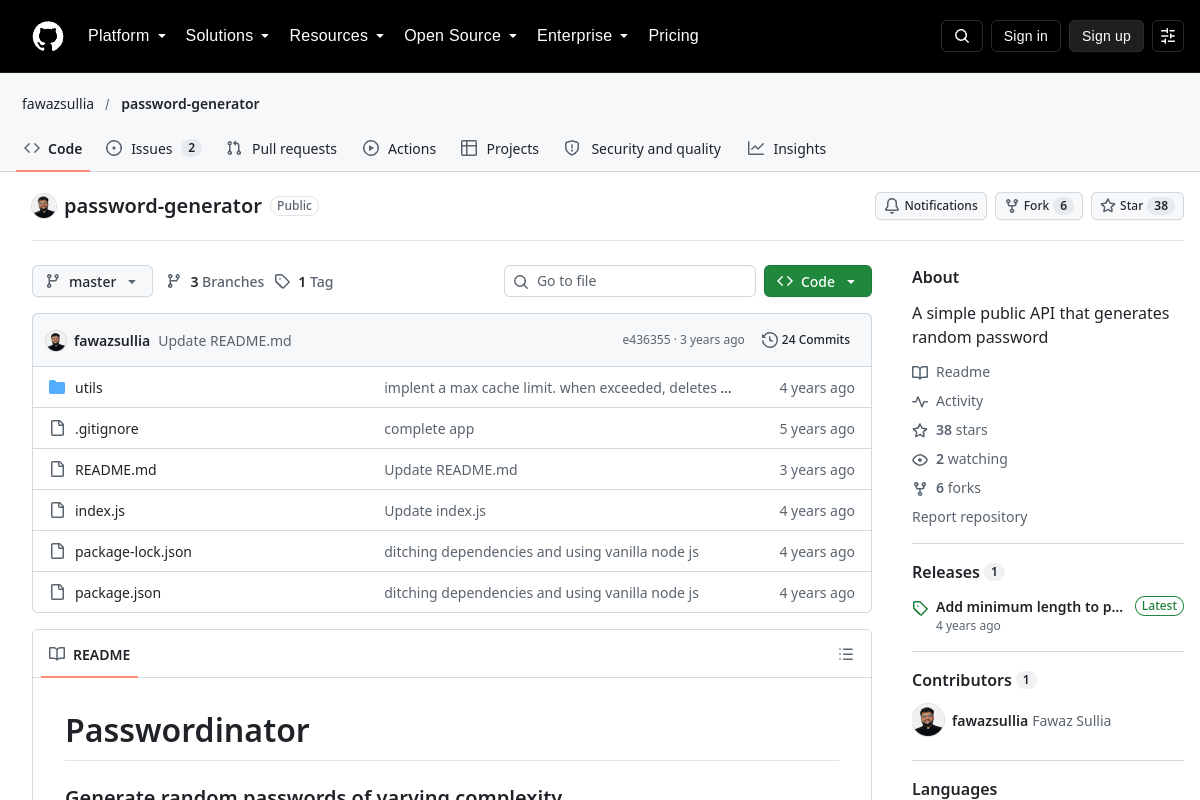1200x800 pixels.
Task: Click the Go to file search field
Action: [630, 281]
